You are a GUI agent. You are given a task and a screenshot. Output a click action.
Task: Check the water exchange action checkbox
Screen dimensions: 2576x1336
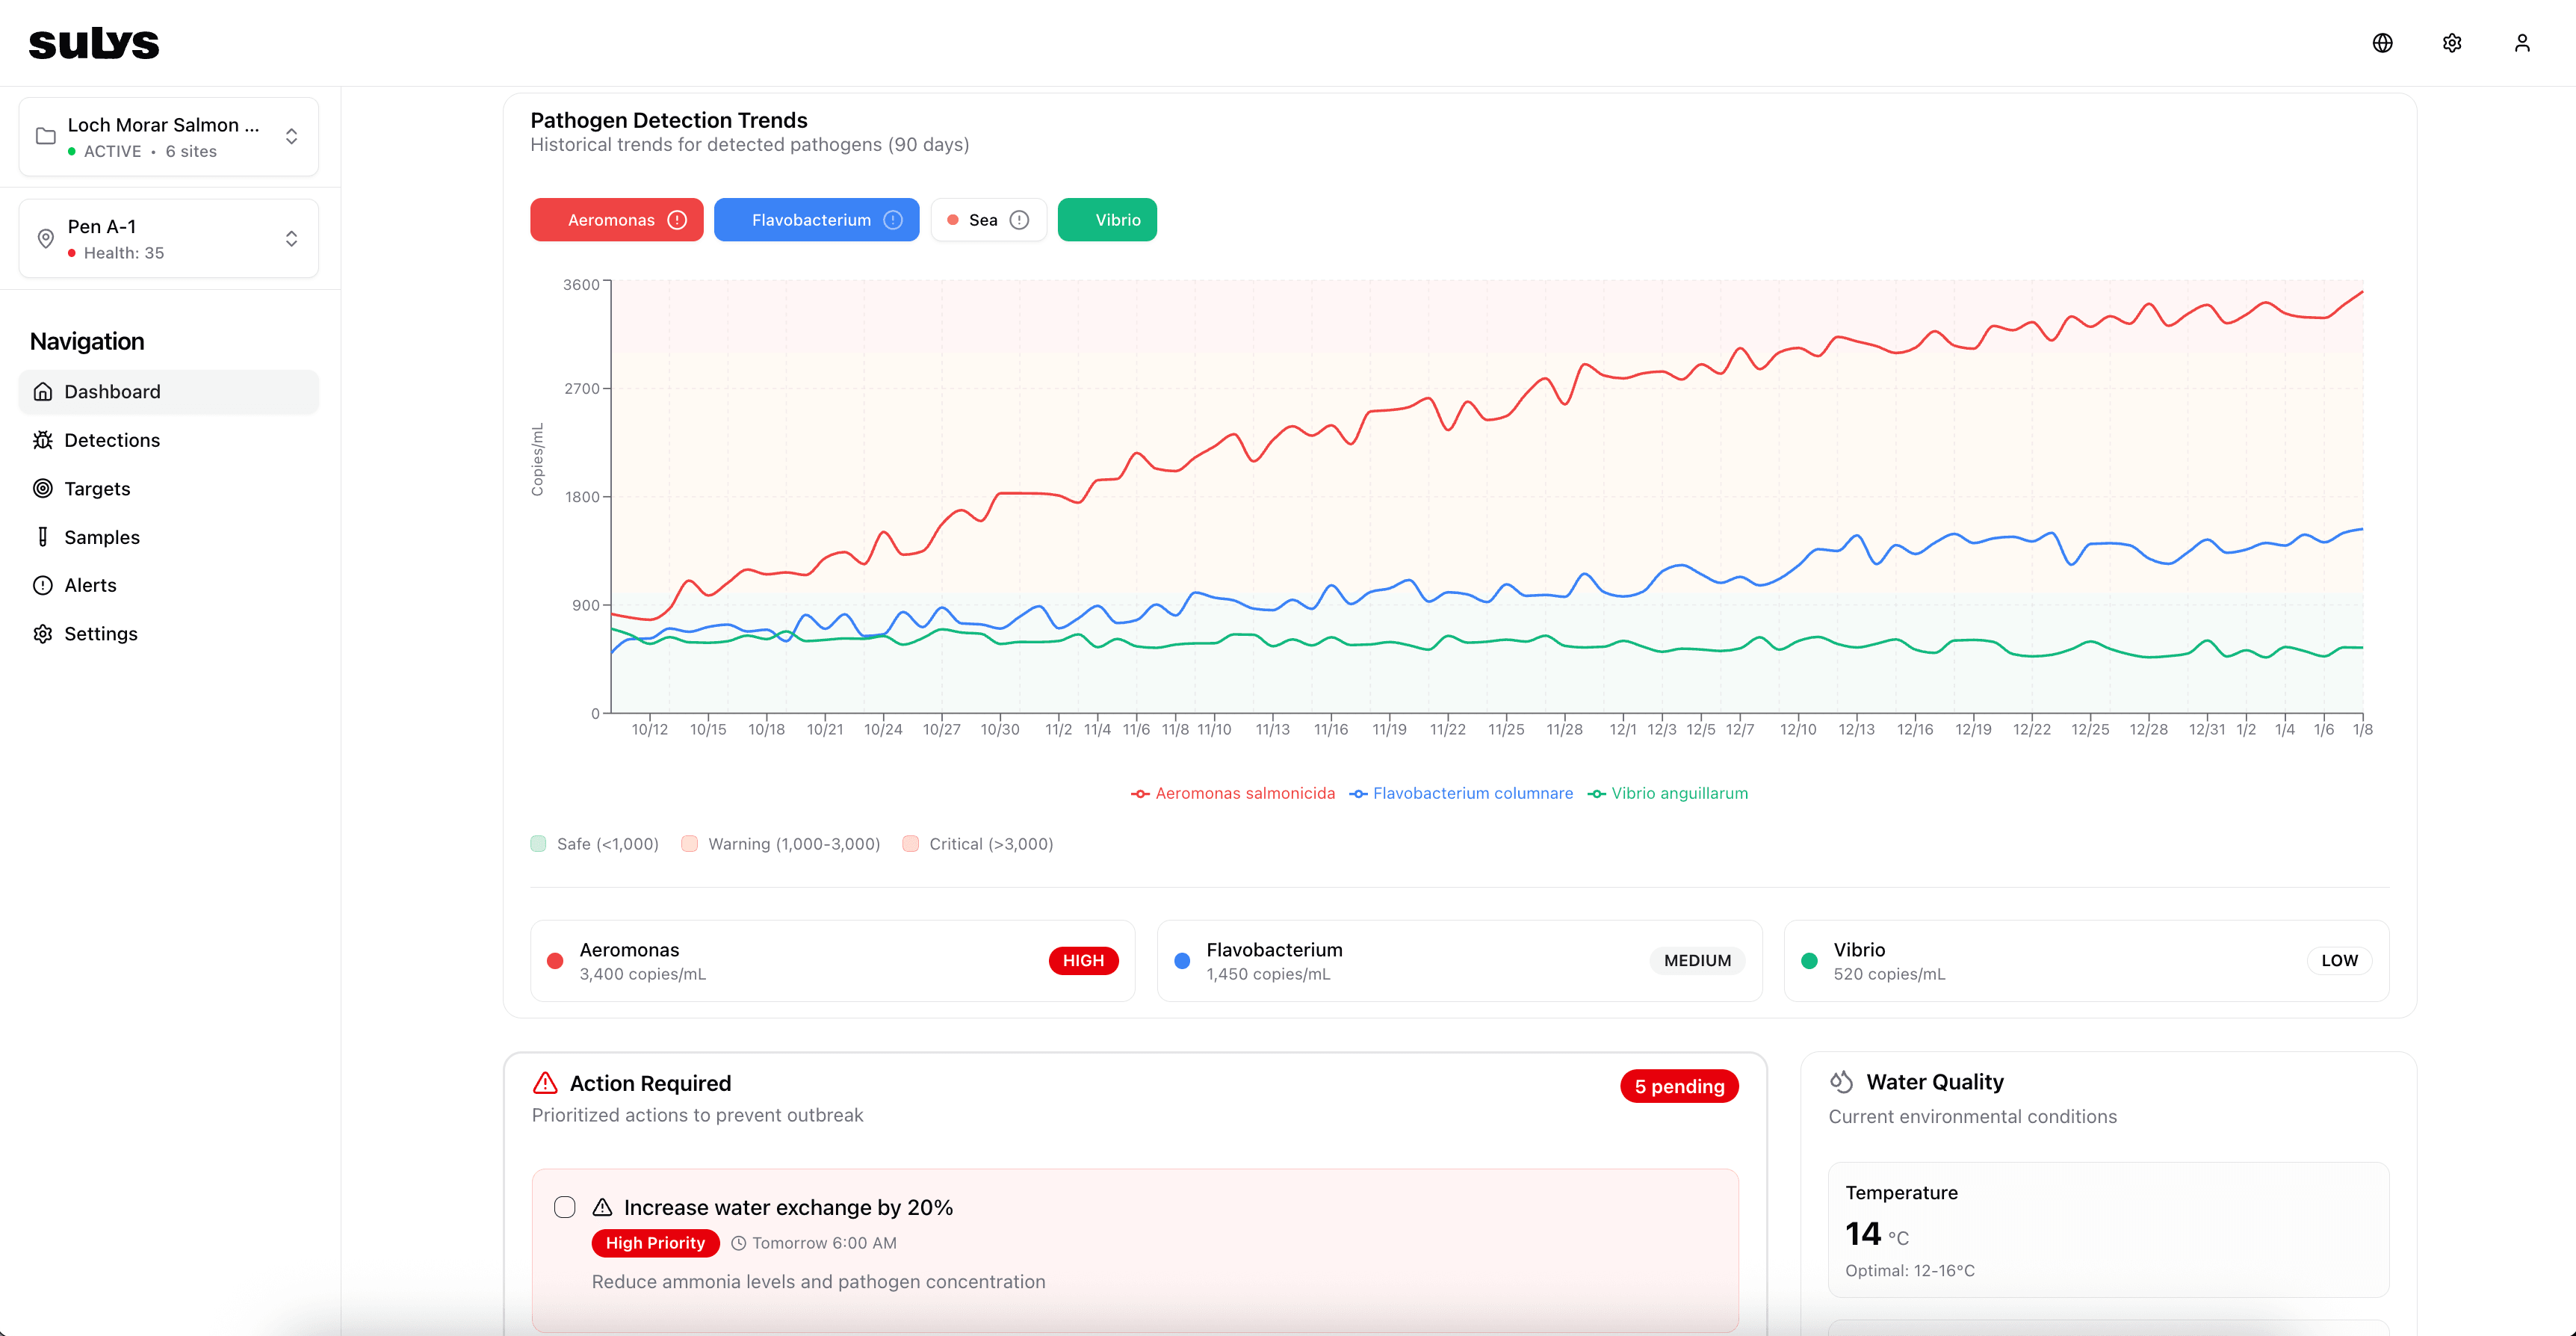(565, 1207)
